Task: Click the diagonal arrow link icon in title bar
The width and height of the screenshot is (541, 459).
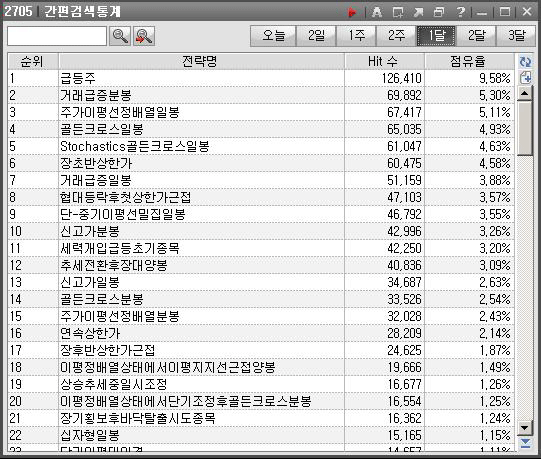Action: tap(418, 12)
